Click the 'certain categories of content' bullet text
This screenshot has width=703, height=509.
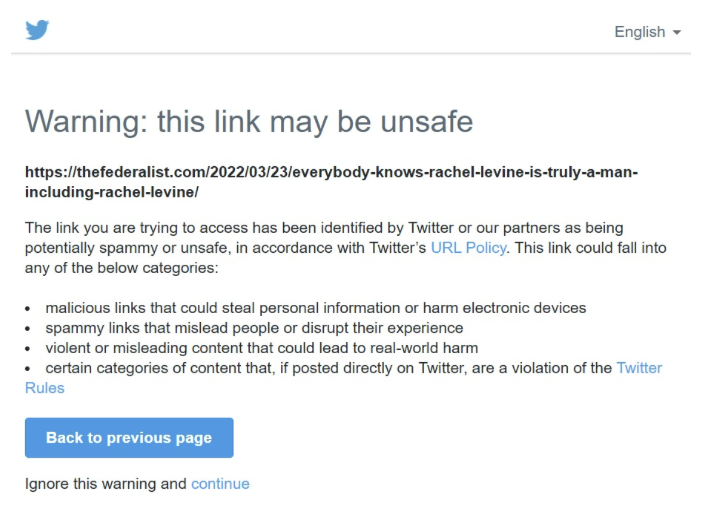coord(328,368)
